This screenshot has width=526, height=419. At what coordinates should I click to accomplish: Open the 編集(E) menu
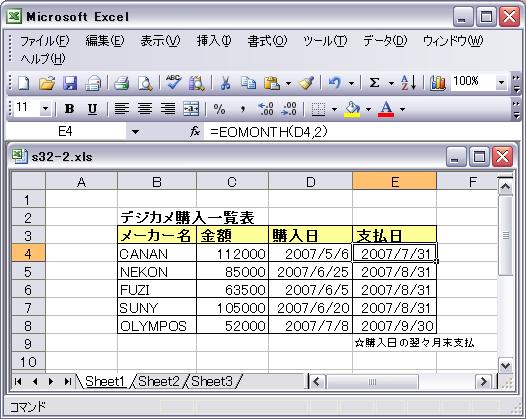tap(105, 41)
